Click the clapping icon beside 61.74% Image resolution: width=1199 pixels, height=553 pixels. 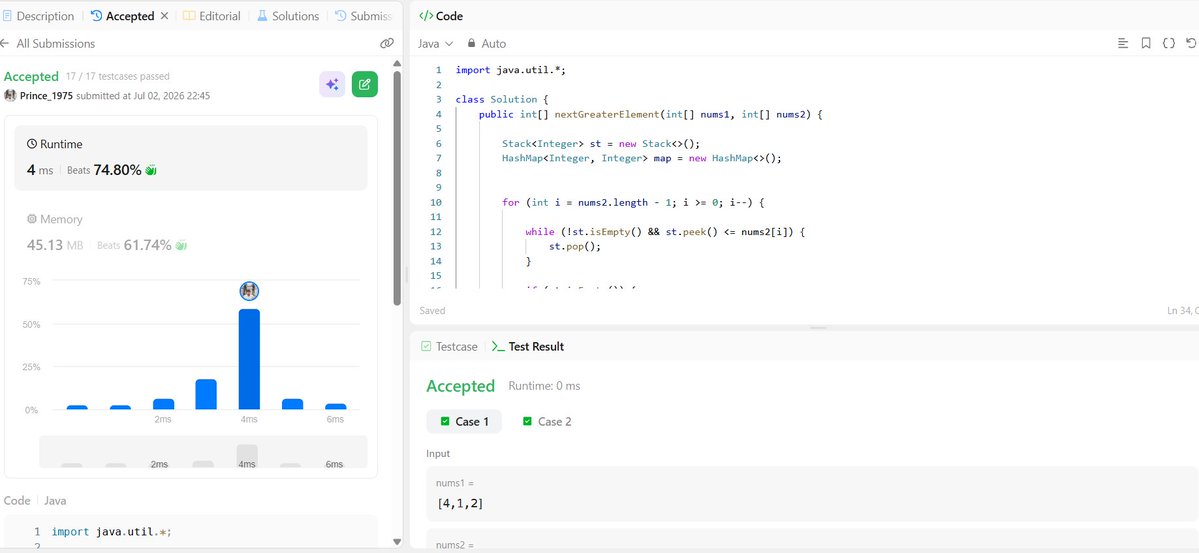[x=180, y=246]
